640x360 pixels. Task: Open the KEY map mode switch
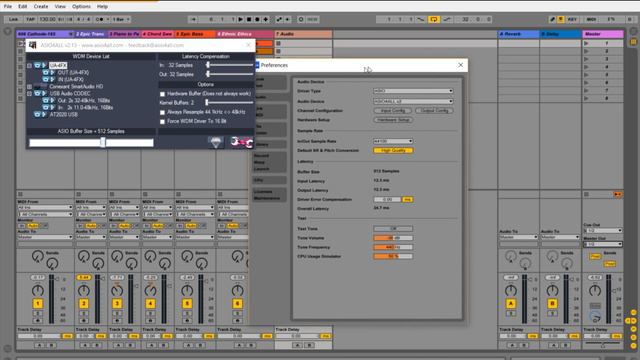[572, 19]
